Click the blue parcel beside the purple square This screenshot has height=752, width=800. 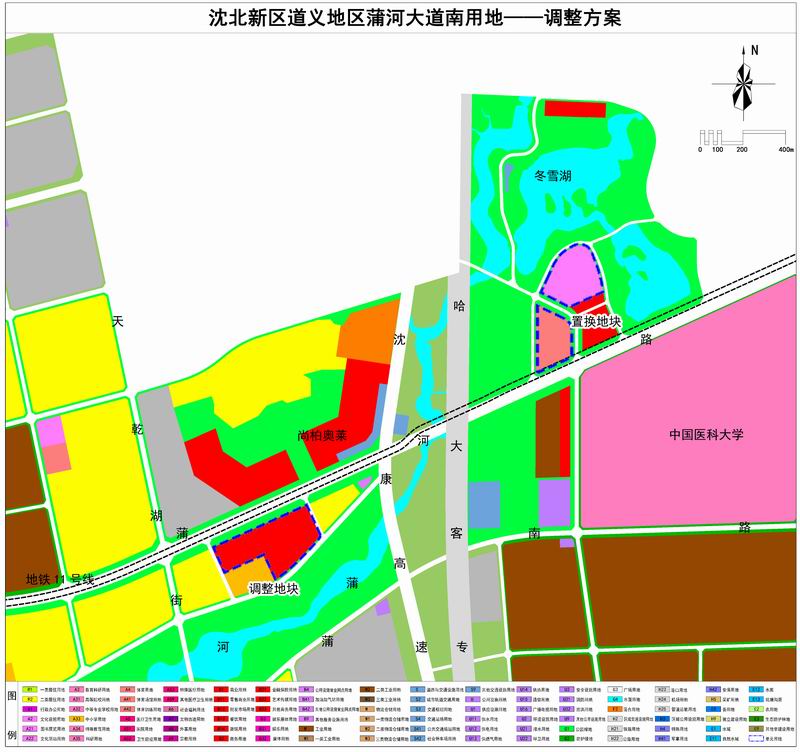click(x=484, y=504)
